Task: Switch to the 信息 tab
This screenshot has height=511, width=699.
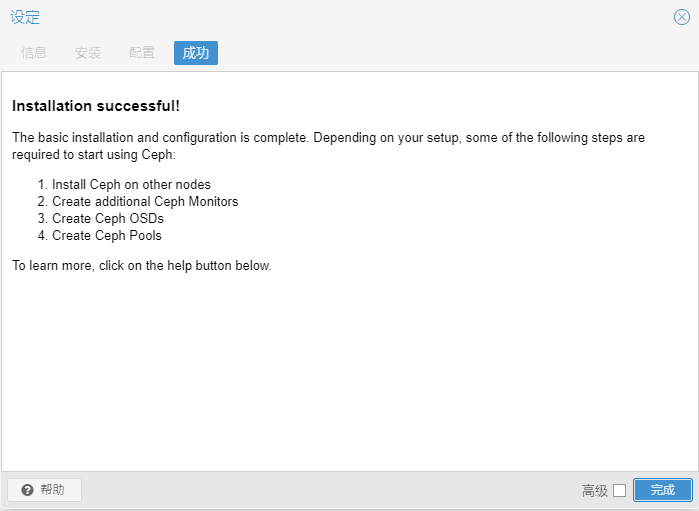Action: (34, 53)
